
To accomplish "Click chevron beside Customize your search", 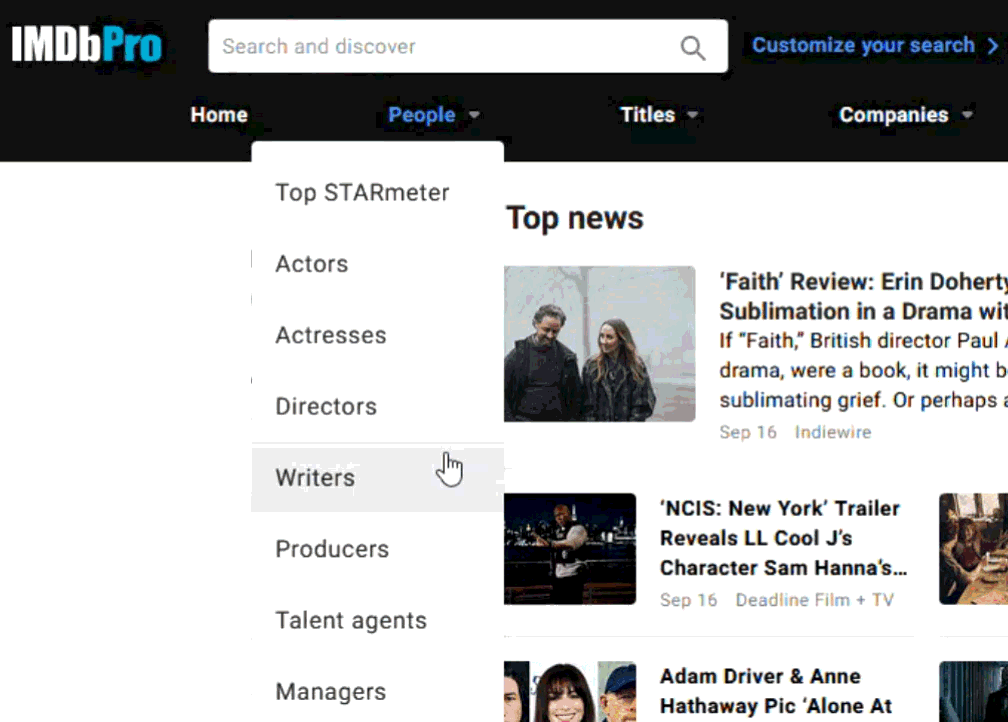I will click(993, 46).
